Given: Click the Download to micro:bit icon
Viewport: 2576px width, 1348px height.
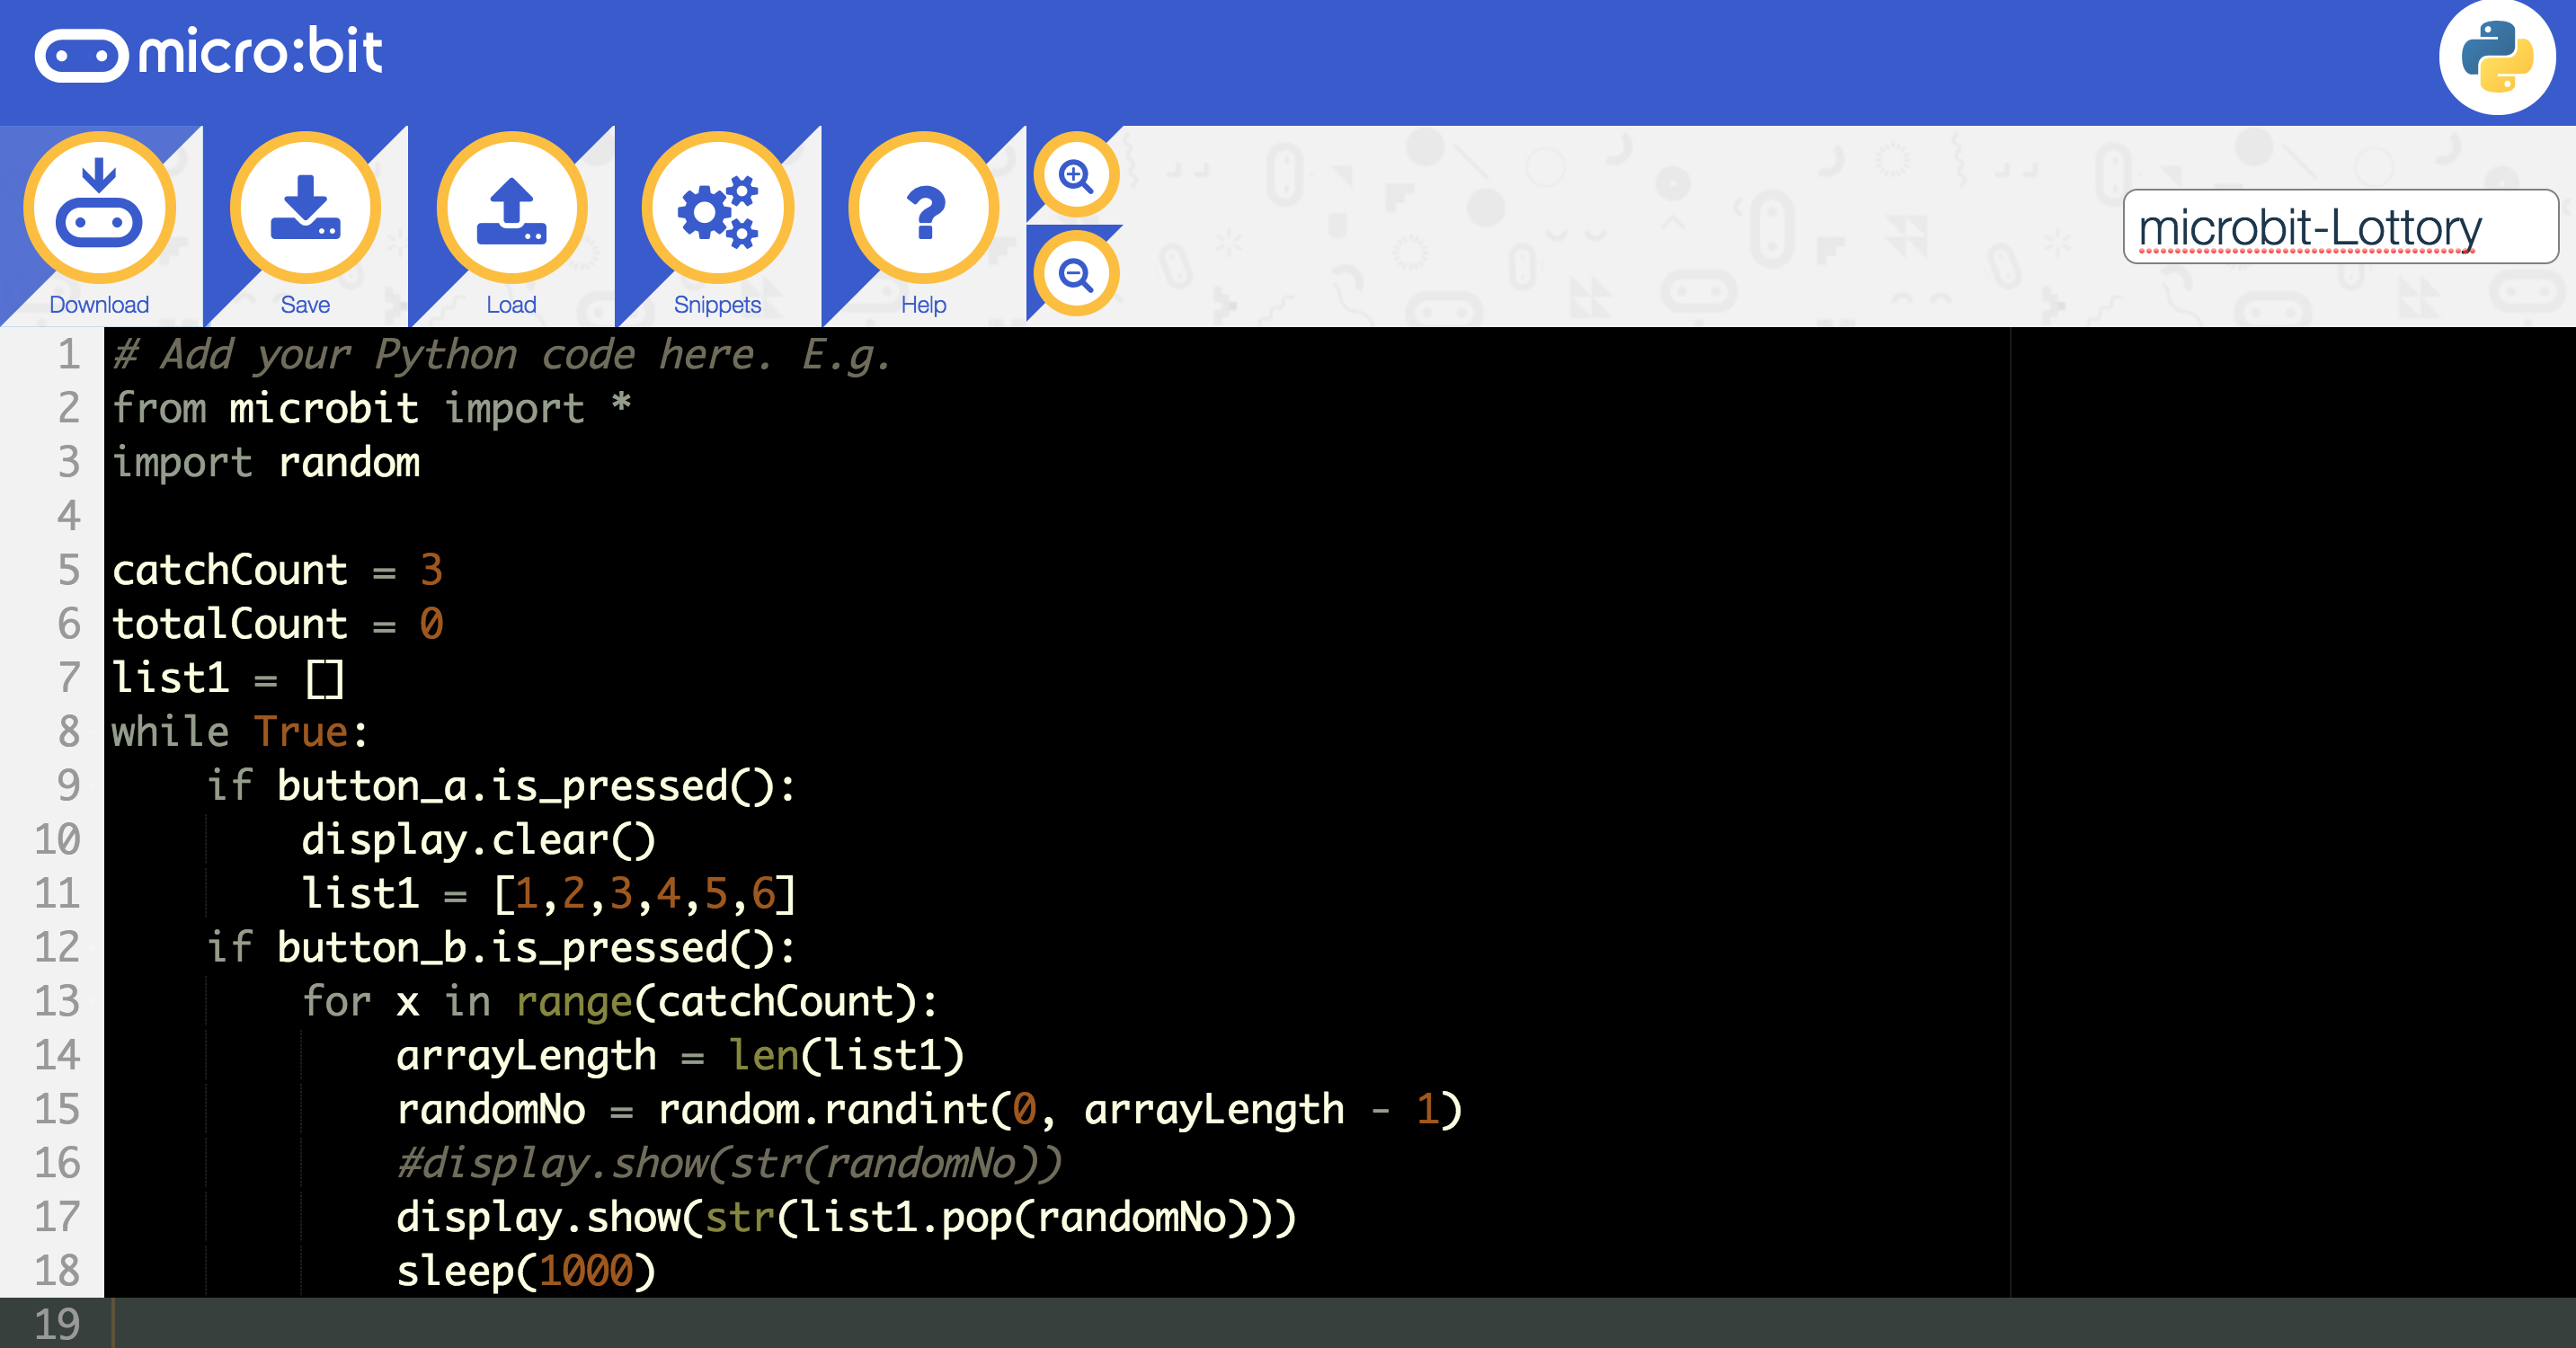Looking at the screenshot, I should (99, 209).
